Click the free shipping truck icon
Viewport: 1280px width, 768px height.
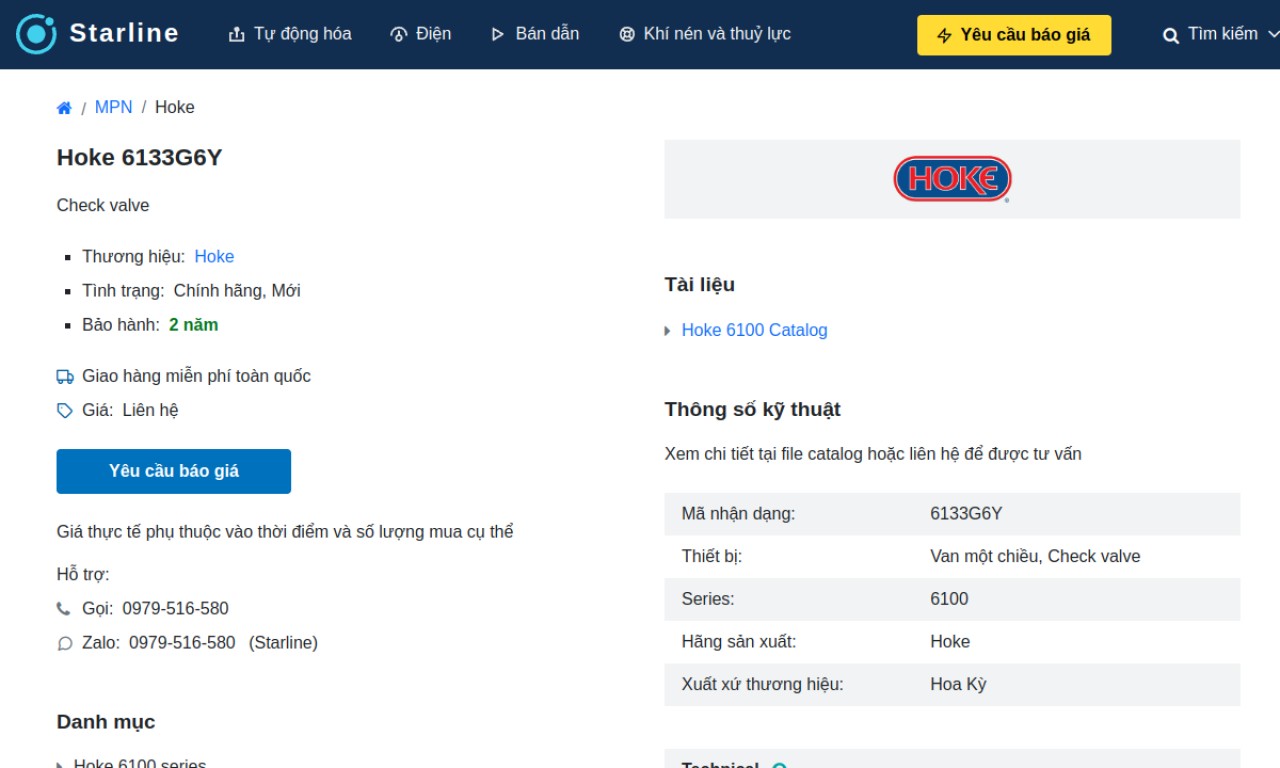(65, 377)
